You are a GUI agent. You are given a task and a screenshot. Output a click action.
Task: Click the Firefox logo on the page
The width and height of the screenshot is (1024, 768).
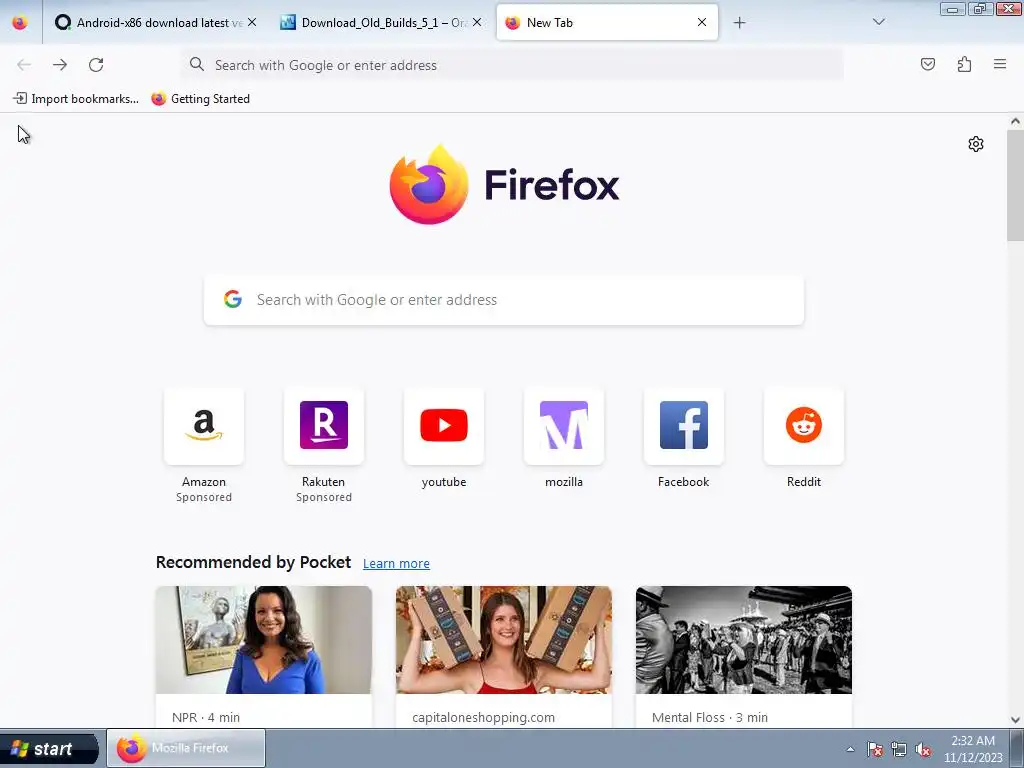504,185
